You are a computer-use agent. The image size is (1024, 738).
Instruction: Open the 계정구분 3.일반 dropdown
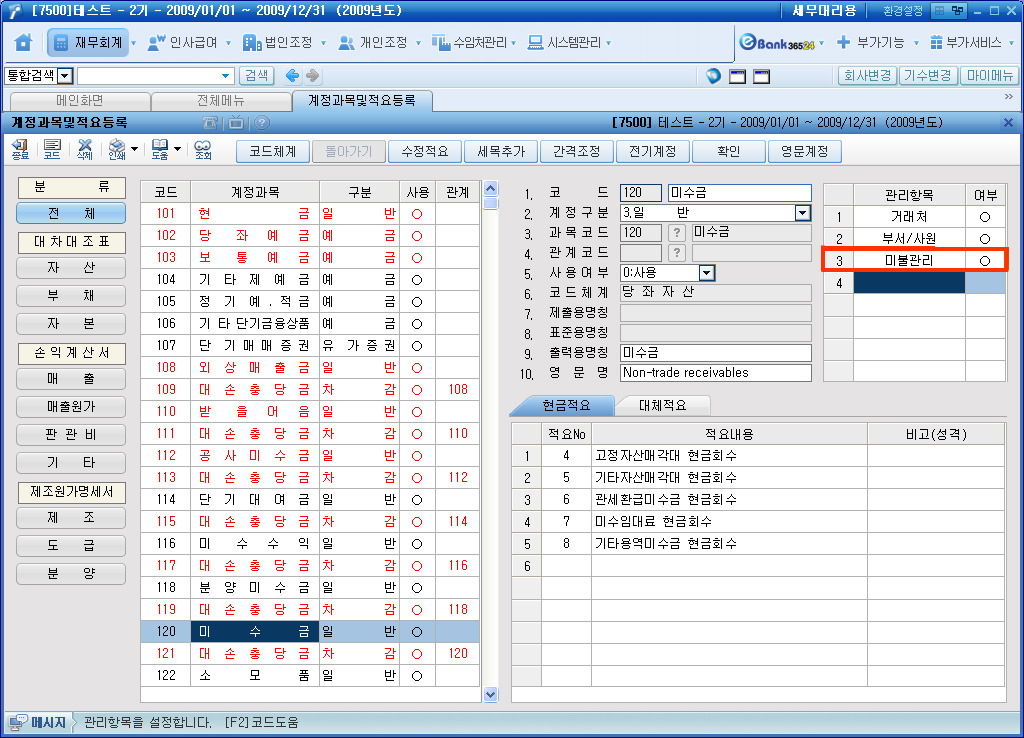pos(803,213)
